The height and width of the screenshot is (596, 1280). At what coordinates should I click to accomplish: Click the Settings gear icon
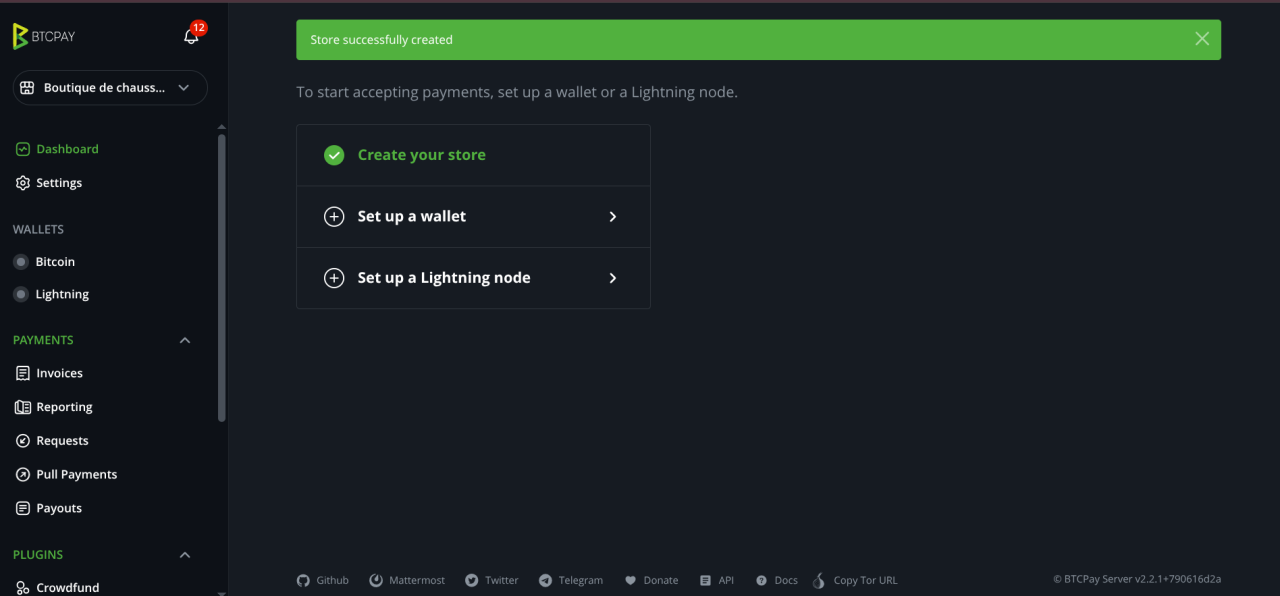click(x=23, y=183)
